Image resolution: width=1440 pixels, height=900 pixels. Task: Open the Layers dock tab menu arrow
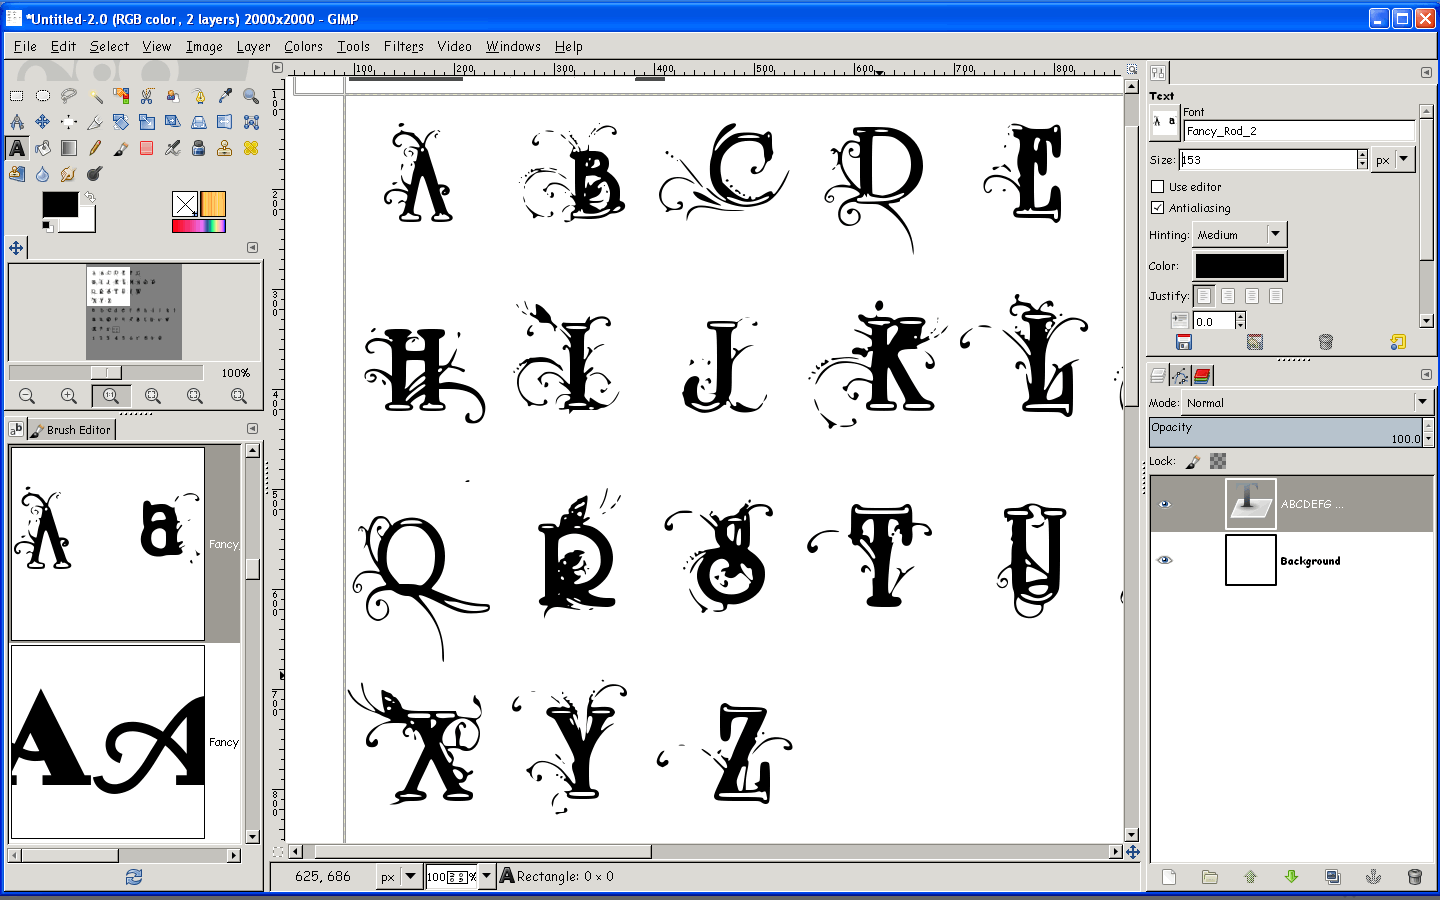click(1426, 374)
